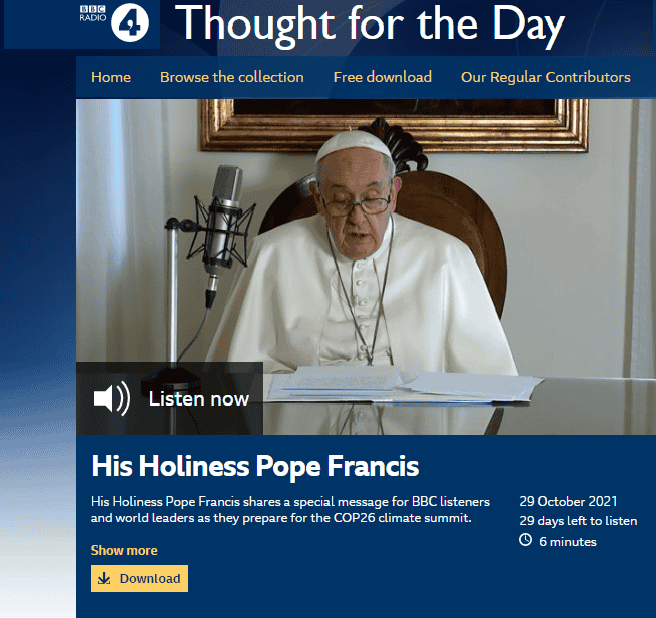Open Our Regular Contributors

point(546,77)
